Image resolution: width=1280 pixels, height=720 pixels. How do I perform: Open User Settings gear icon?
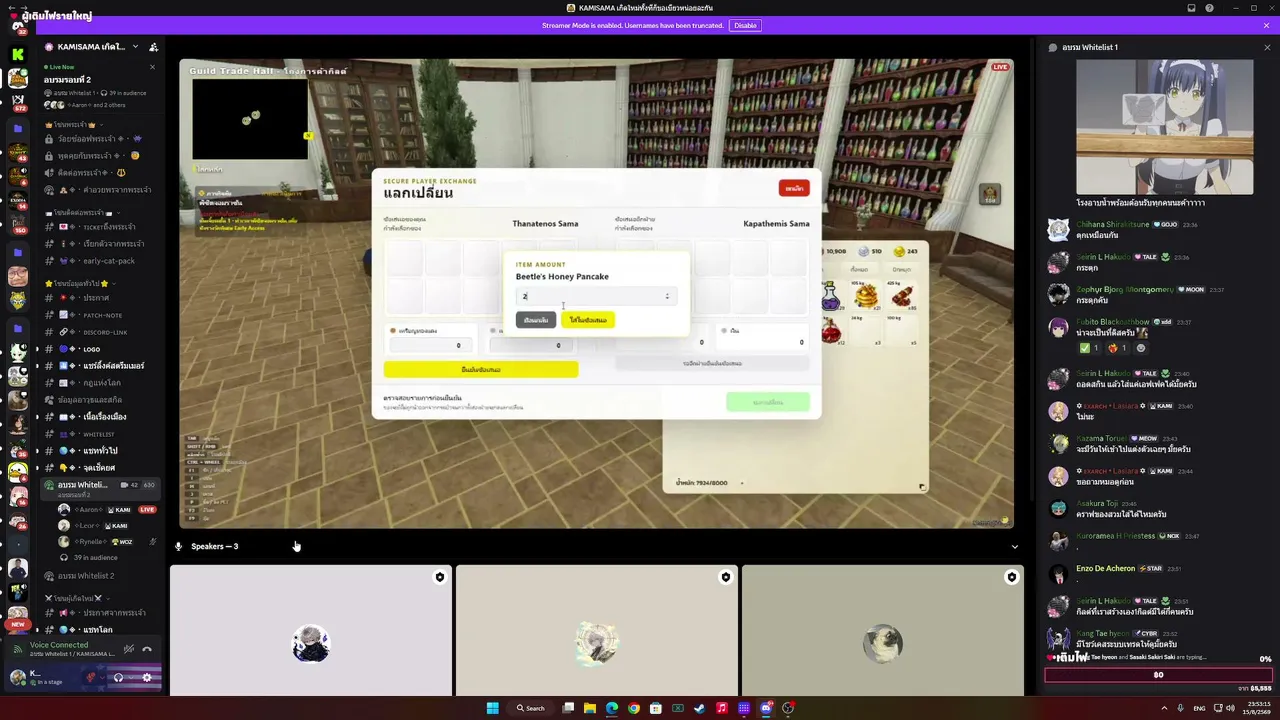click(146, 677)
